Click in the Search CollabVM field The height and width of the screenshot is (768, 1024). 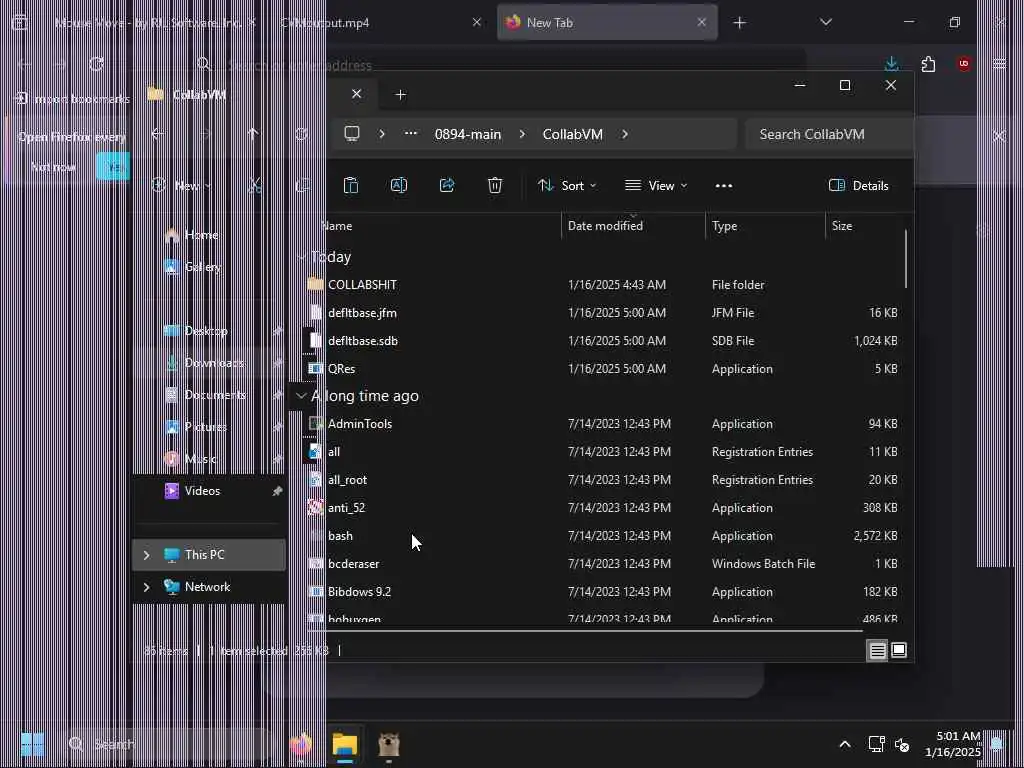[x=829, y=134]
